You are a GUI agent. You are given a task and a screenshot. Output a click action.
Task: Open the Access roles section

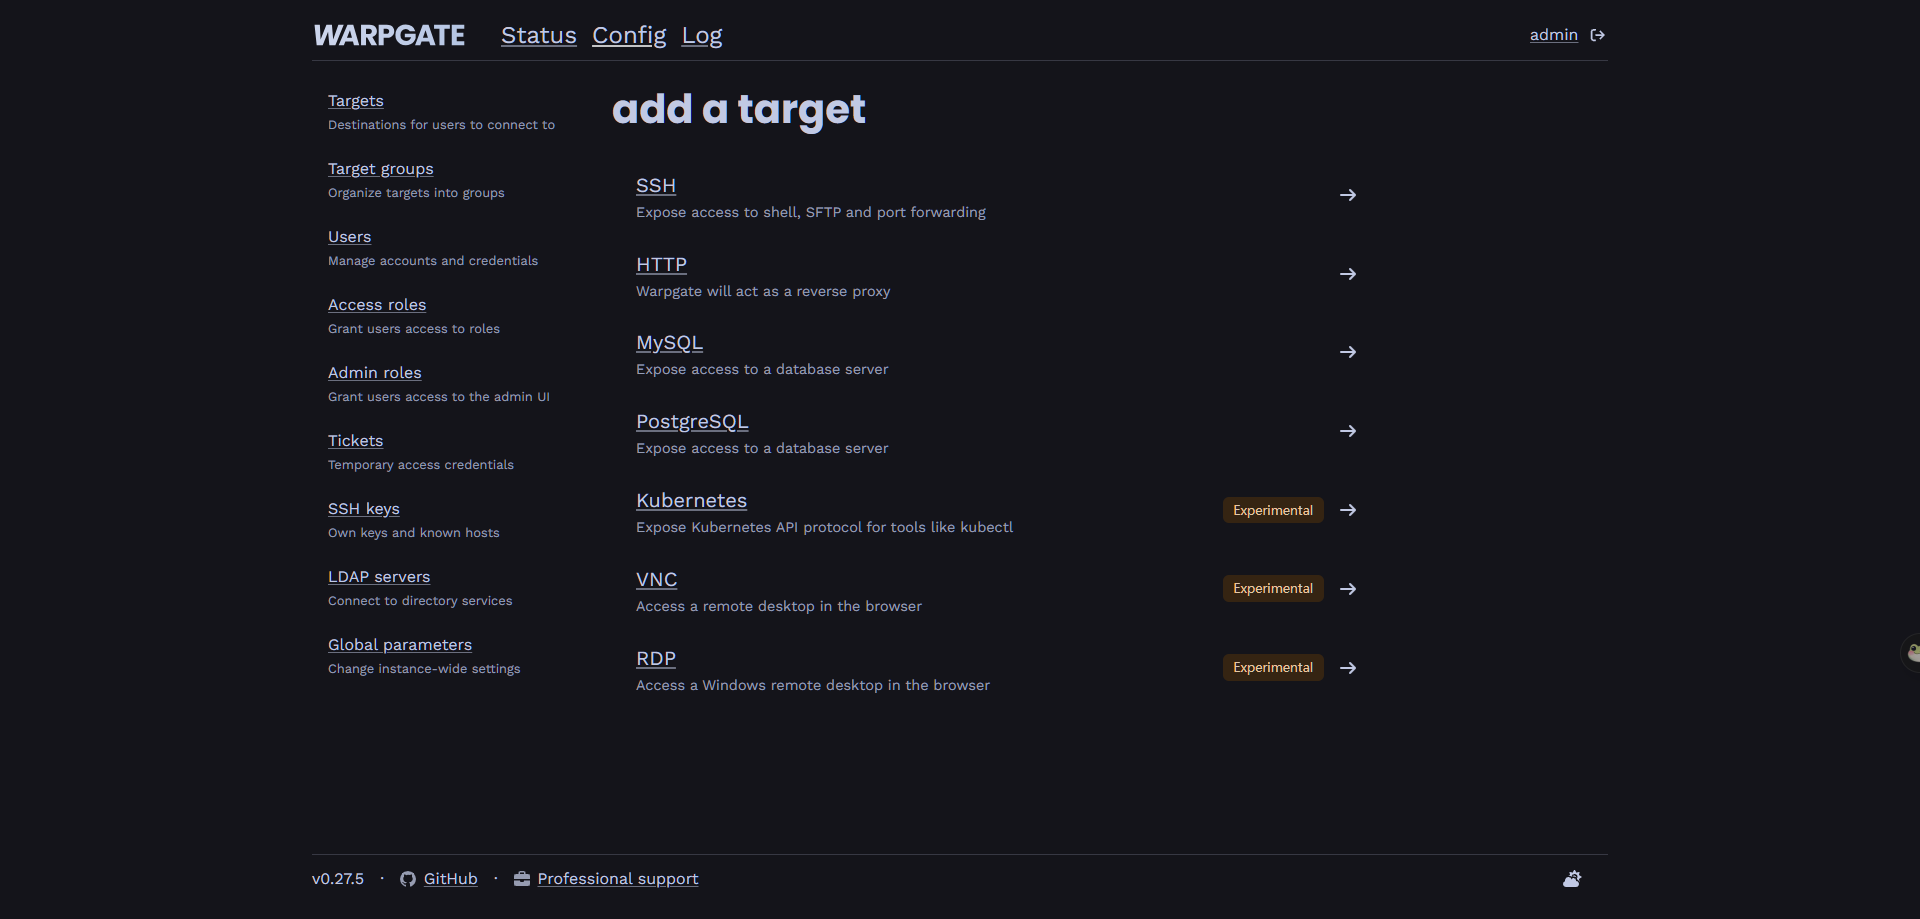(x=377, y=305)
